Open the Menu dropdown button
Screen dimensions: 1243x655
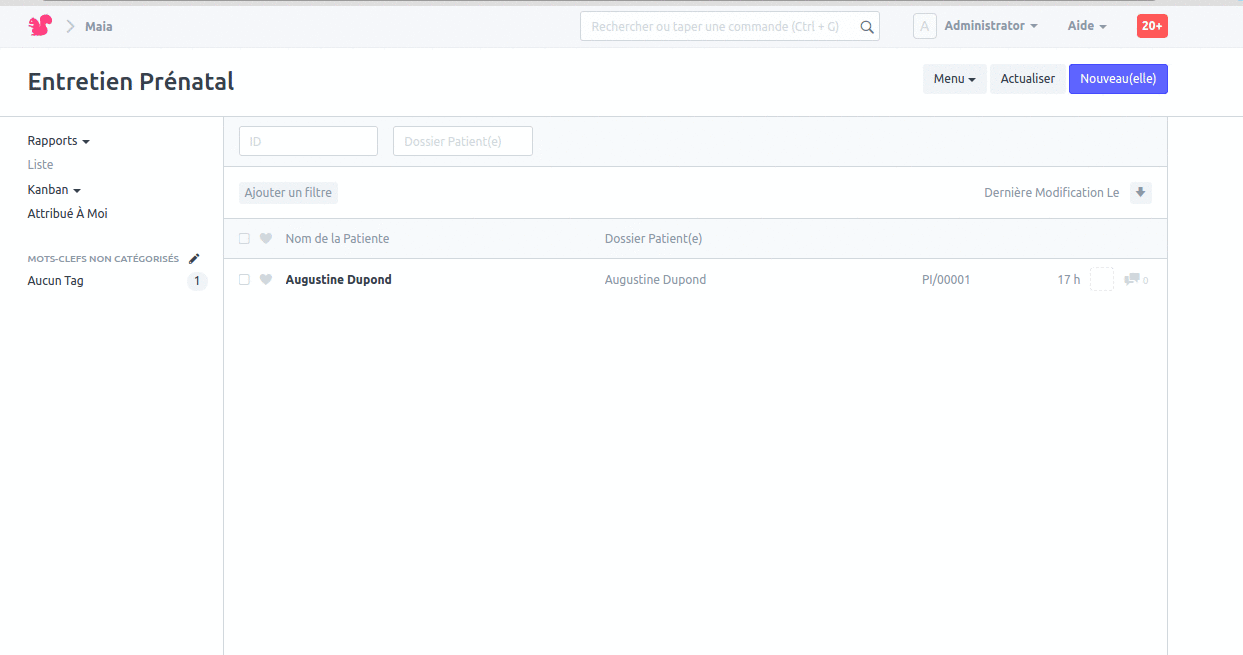point(954,79)
